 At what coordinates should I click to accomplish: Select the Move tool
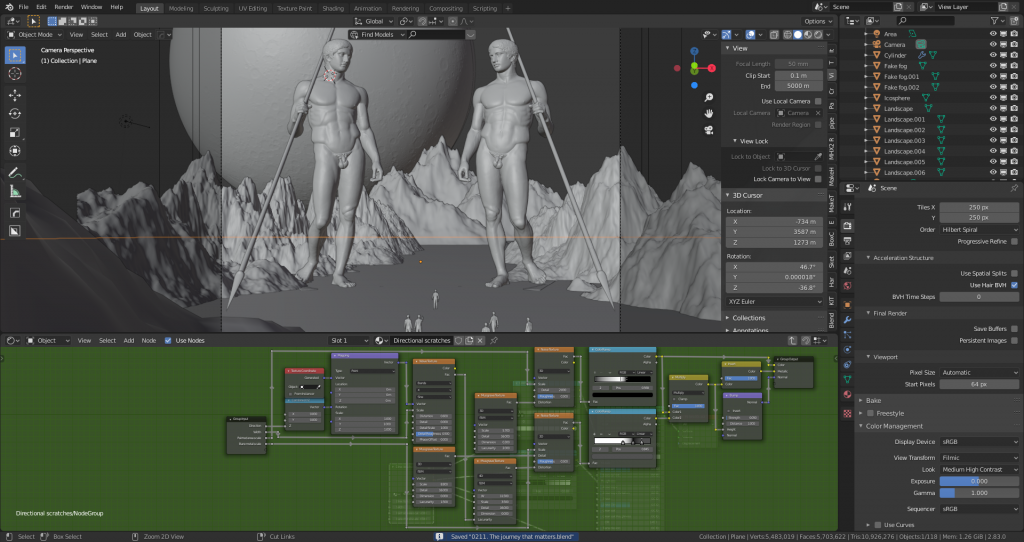point(14,95)
